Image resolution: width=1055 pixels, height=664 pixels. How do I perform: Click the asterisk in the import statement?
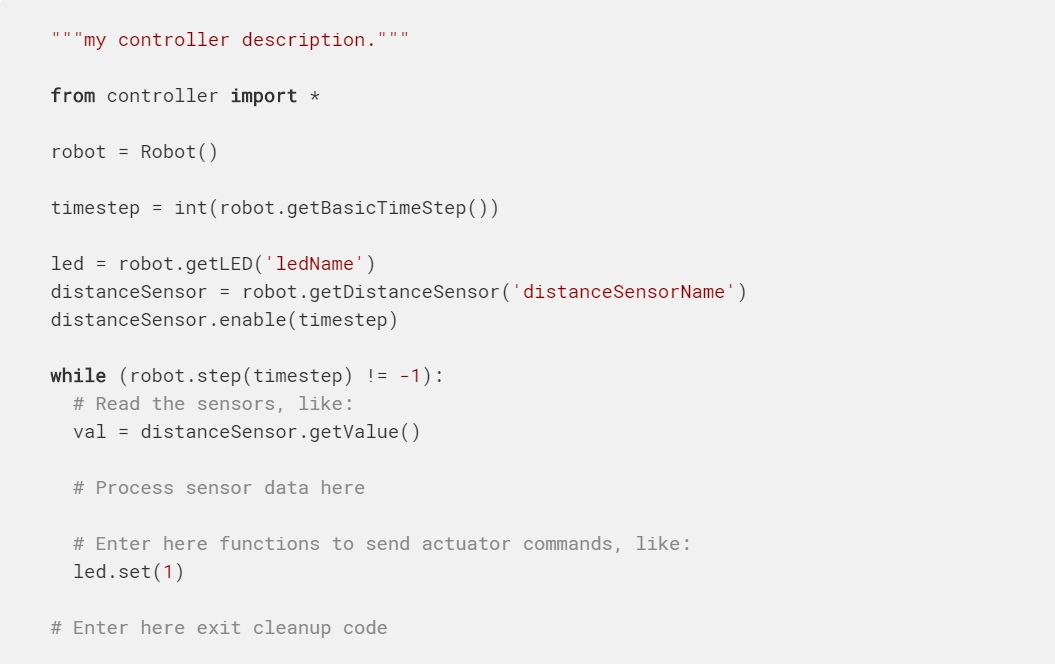[x=314, y=96]
